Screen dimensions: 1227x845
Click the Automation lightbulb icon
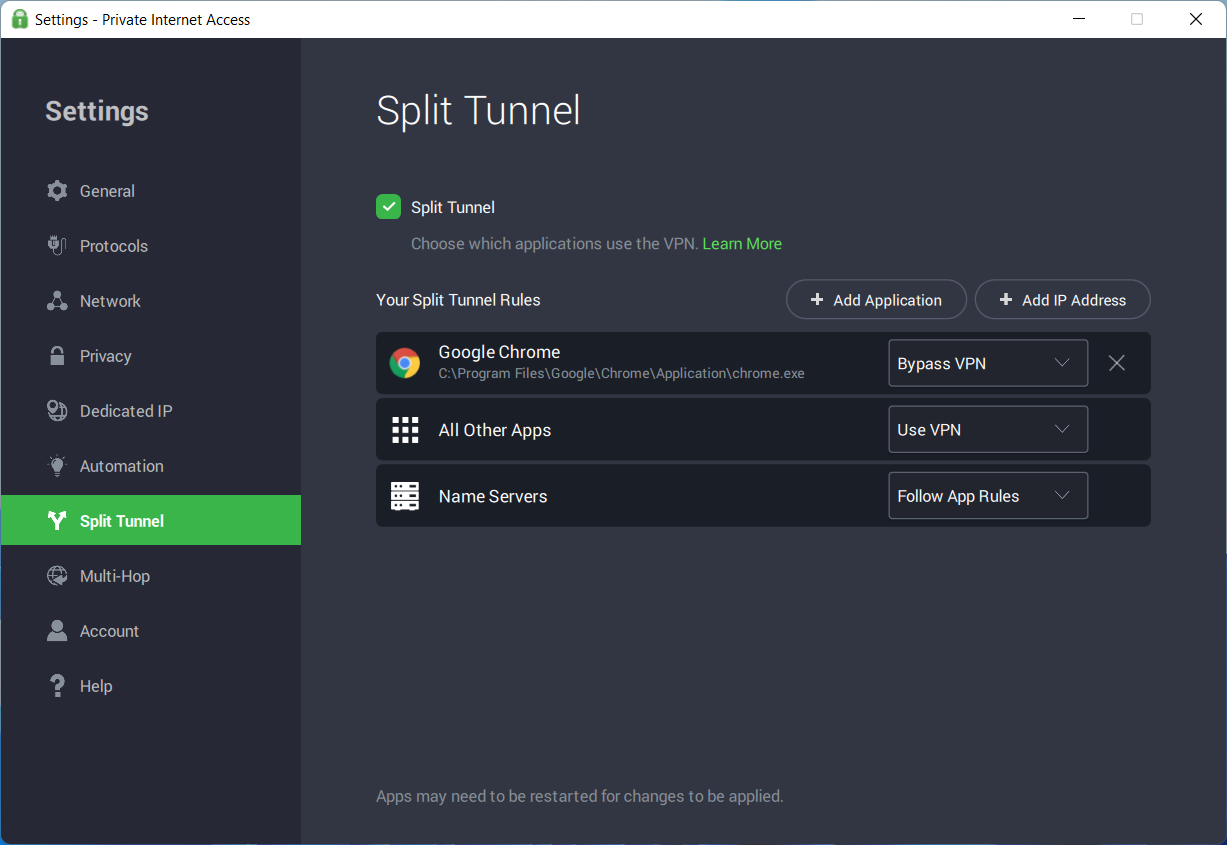click(58, 466)
